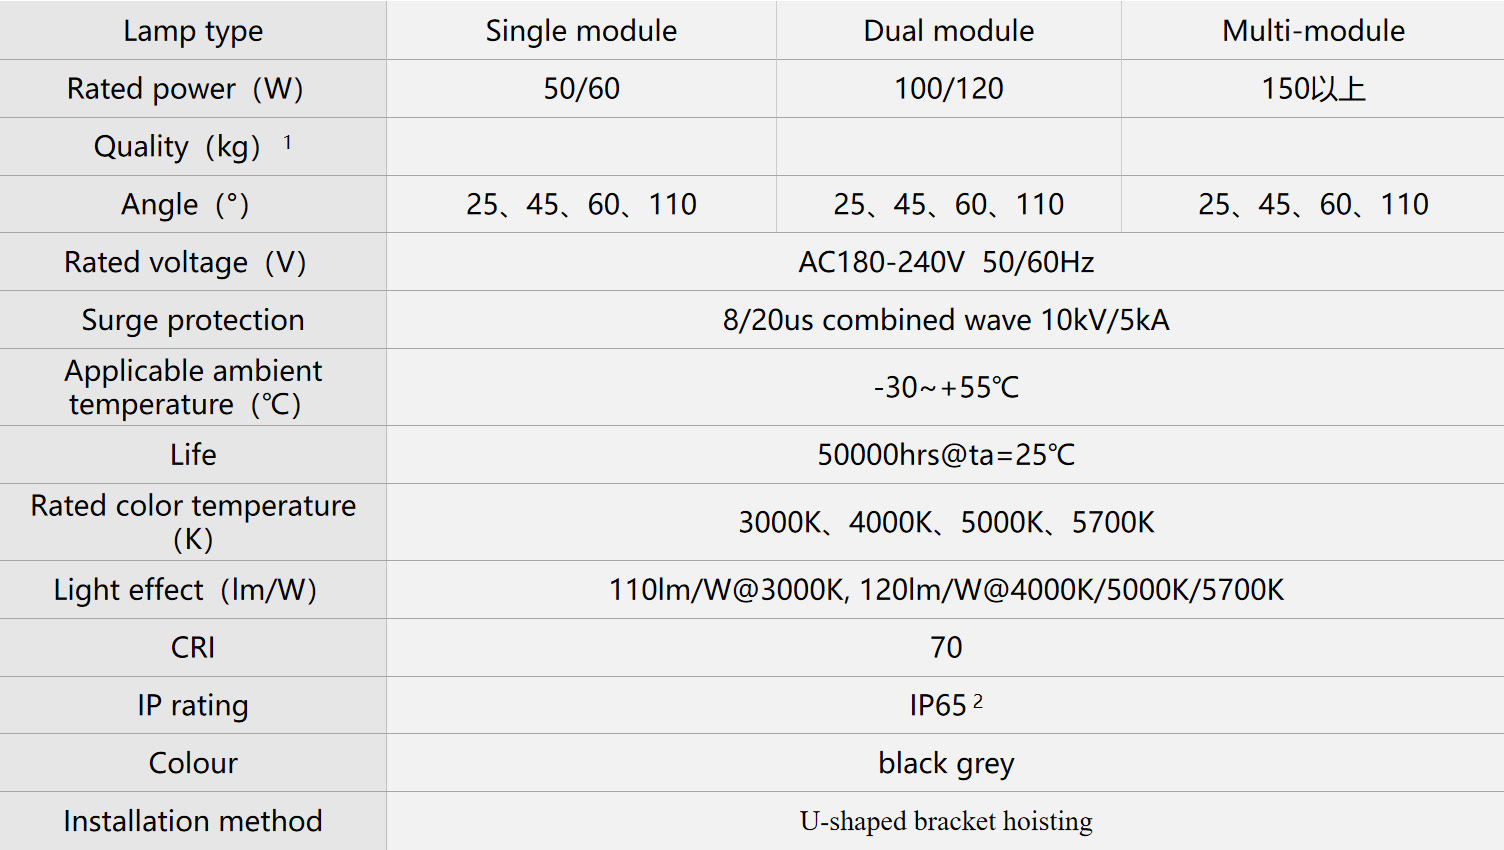The height and width of the screenshot is (850, 1504).
Task: Click the Dual module column header
Action: (x=949, y=30)
